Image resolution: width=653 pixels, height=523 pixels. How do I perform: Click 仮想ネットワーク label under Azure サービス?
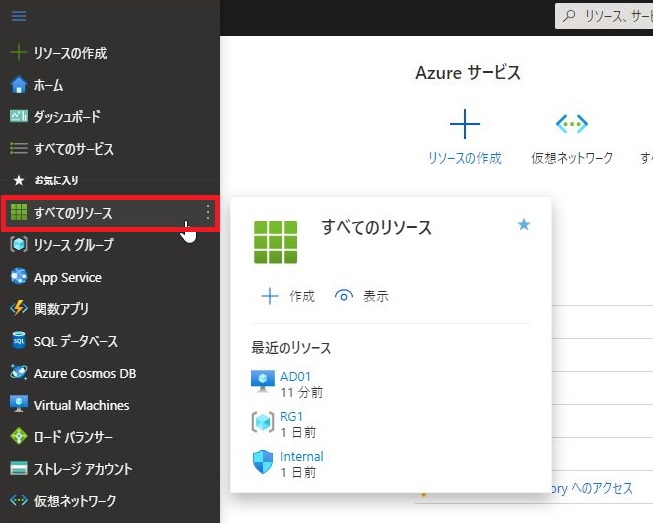click(x=572, y=158)
